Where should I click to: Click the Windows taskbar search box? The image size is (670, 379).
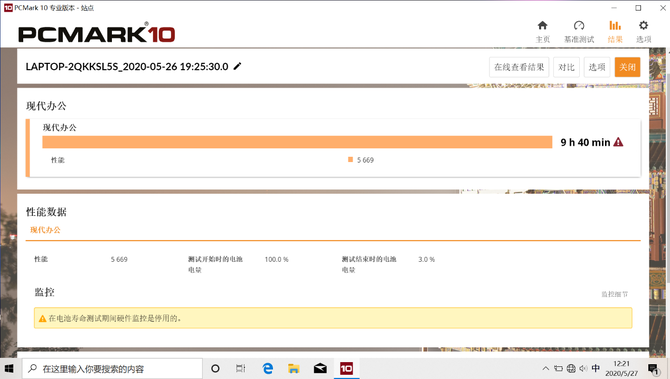pyautogui.click(x=112, y=368)
